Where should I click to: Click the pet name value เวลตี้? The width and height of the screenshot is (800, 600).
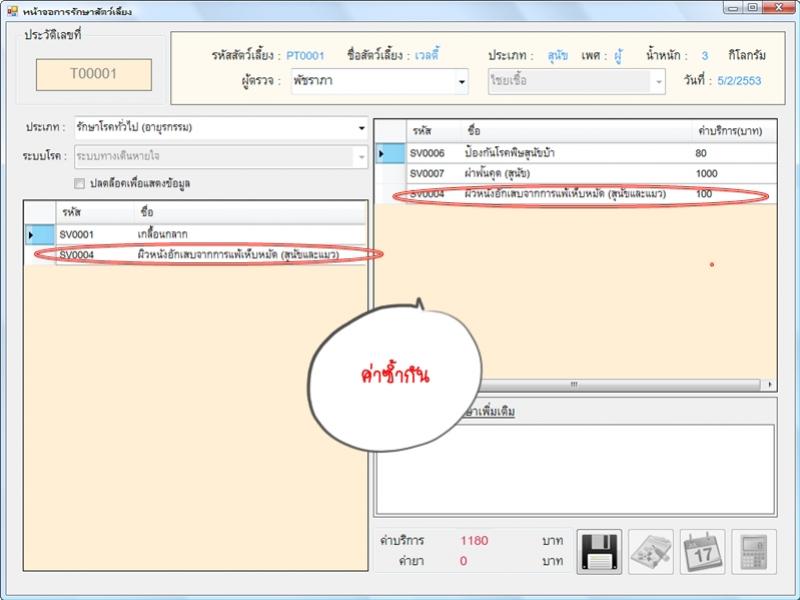[x=427, y=55]
